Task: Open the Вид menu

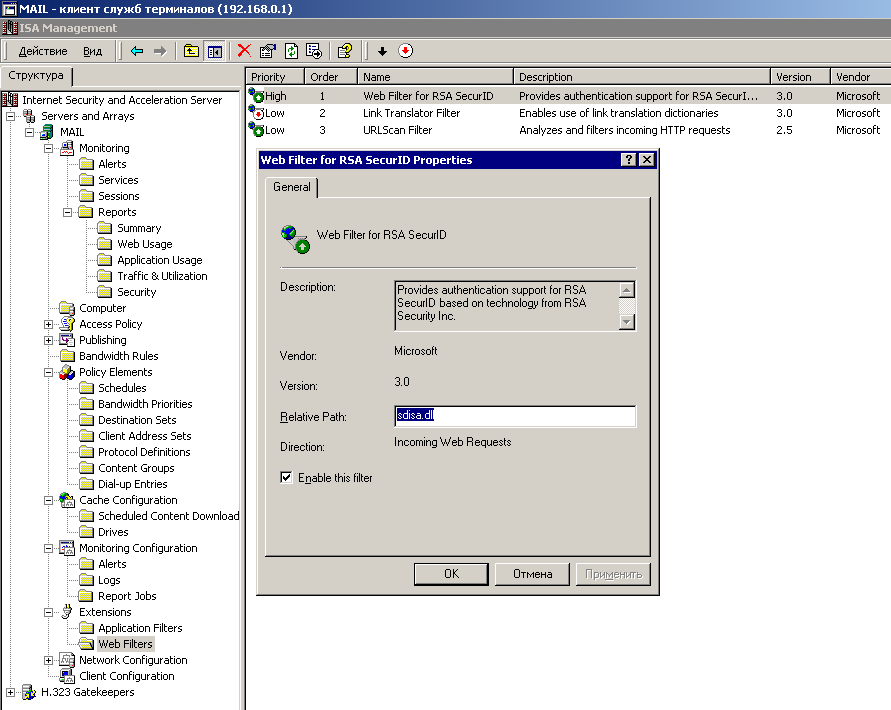Action: tap(93, 51)
